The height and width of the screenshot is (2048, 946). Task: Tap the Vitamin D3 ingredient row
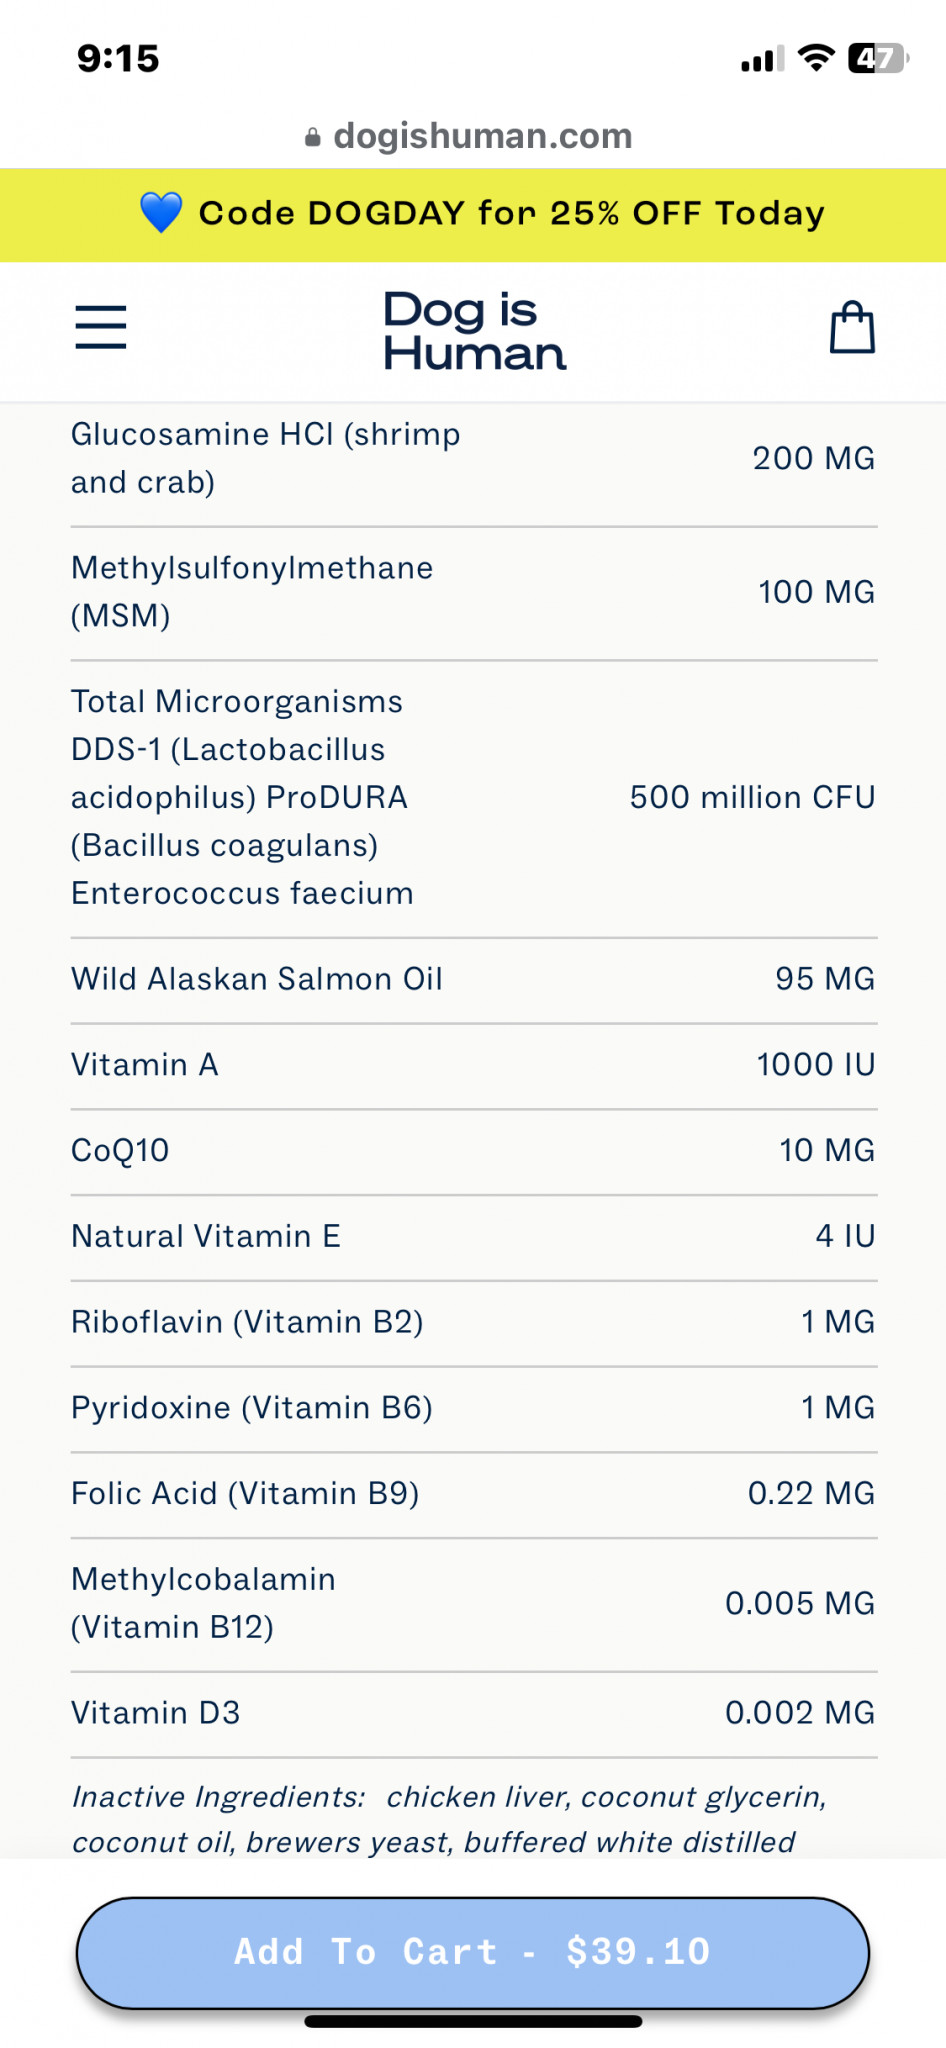click(x=473, y=1713)
